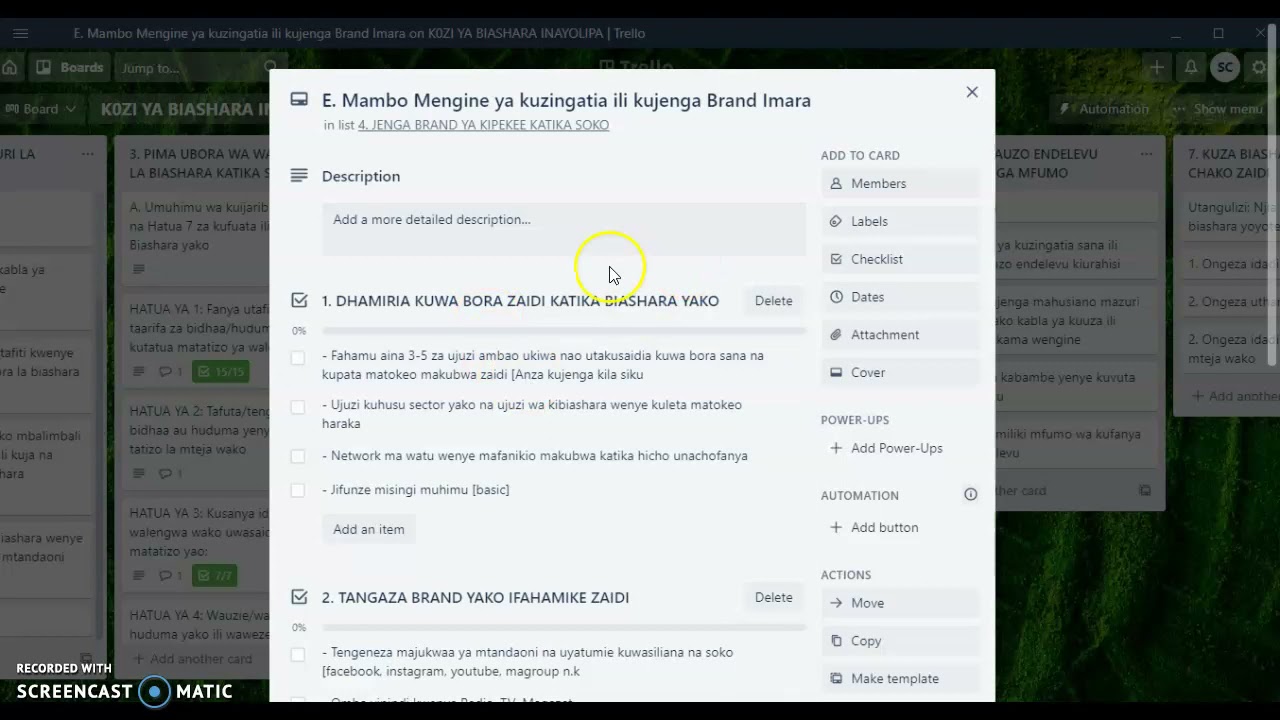Add a Checklist from the sidebar

coord(900,260)
